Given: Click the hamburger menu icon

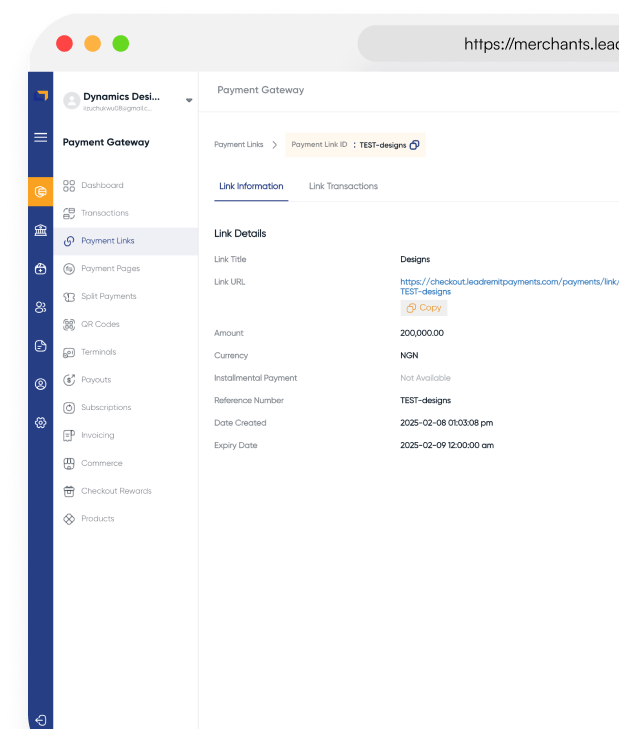Looking at the screenshot, I should point(41,137).
